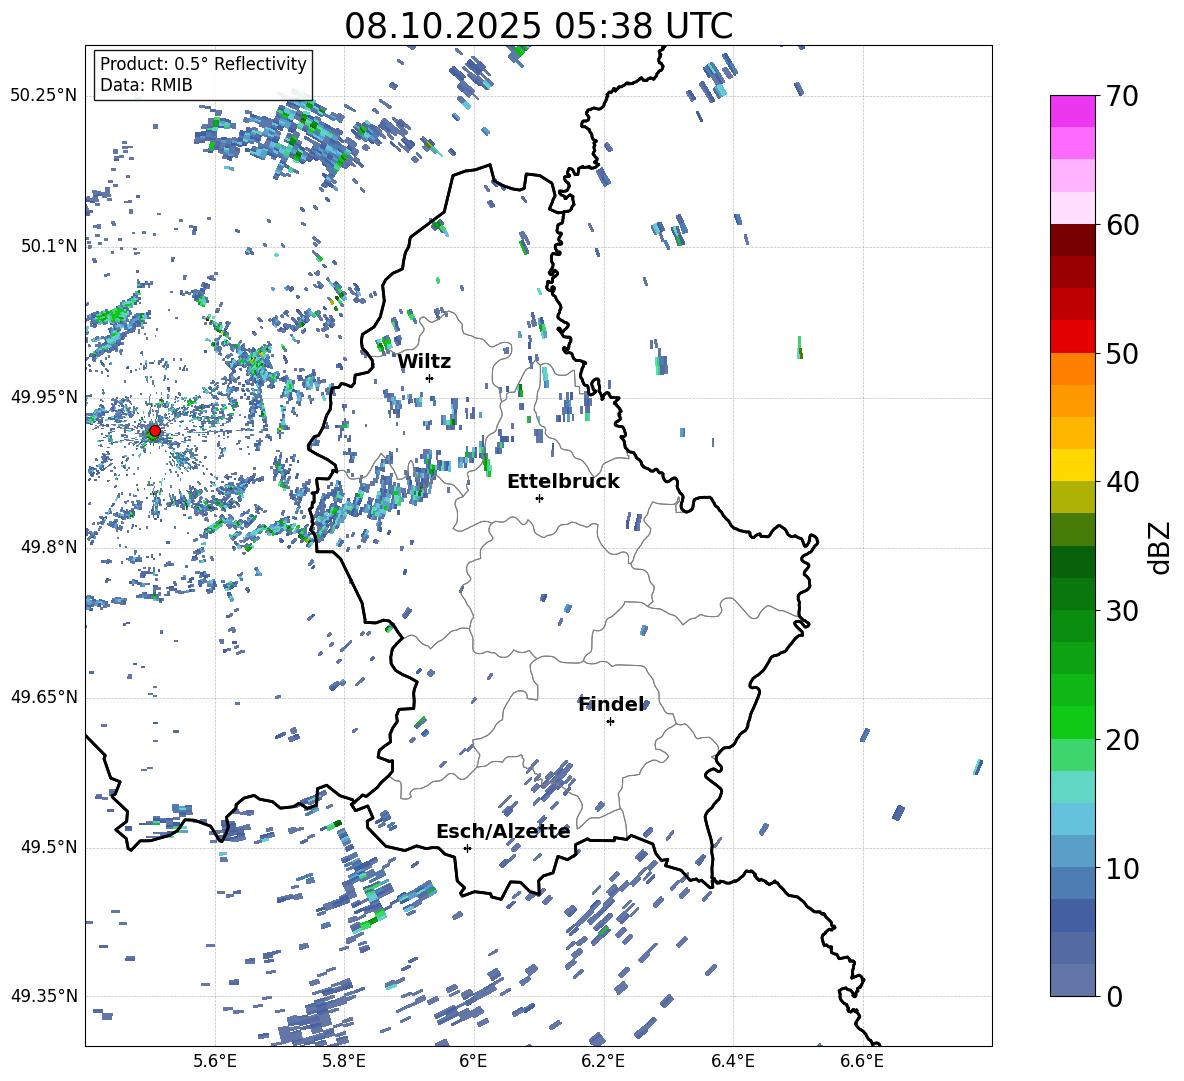This screenshot has width=1184, height=1081.
Task: Select the Wiltz city label
Action: coord(424,362)
